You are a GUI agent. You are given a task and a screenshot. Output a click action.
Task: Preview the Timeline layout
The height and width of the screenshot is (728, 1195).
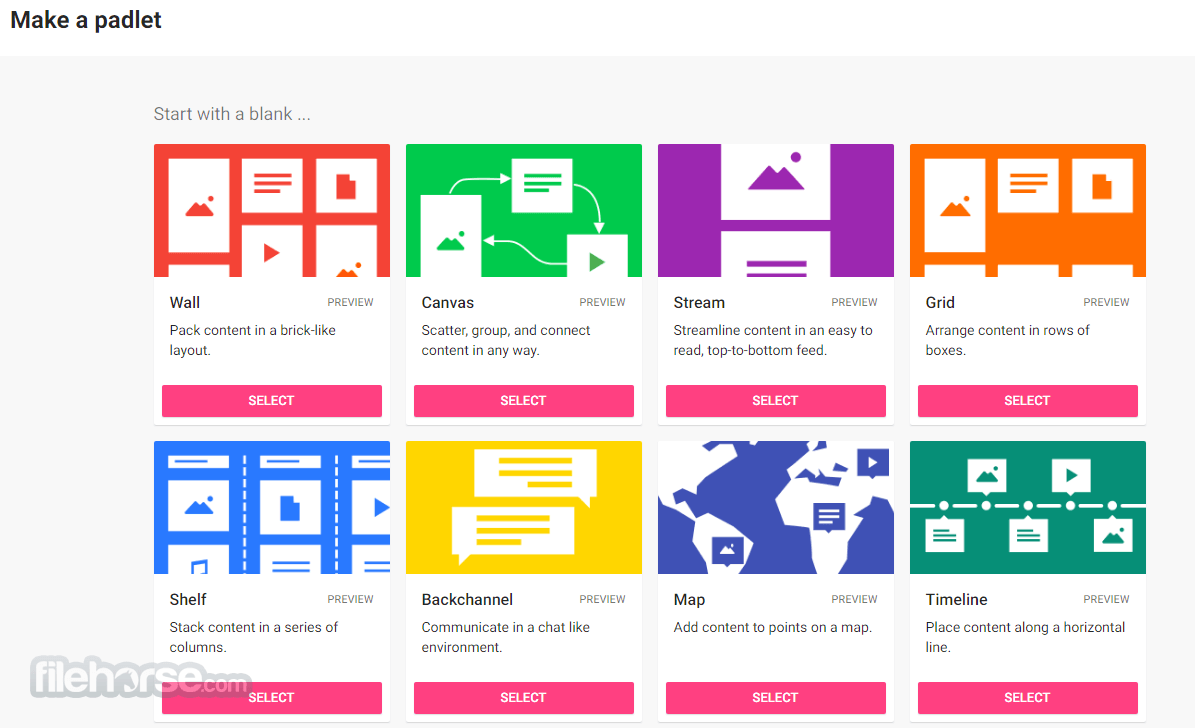1107,599
